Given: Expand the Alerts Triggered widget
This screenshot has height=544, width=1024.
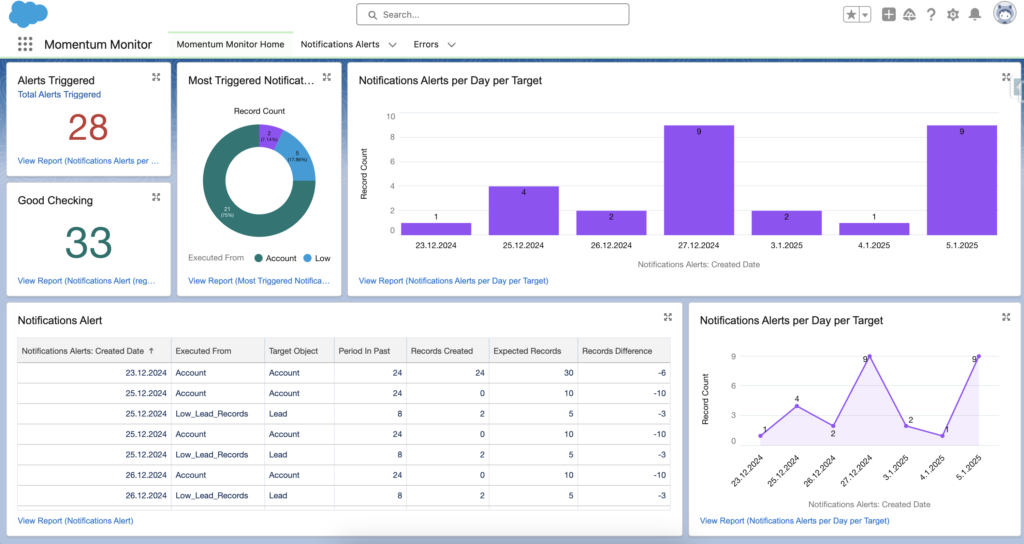Looking at the screenshot, I should [156, 77].
